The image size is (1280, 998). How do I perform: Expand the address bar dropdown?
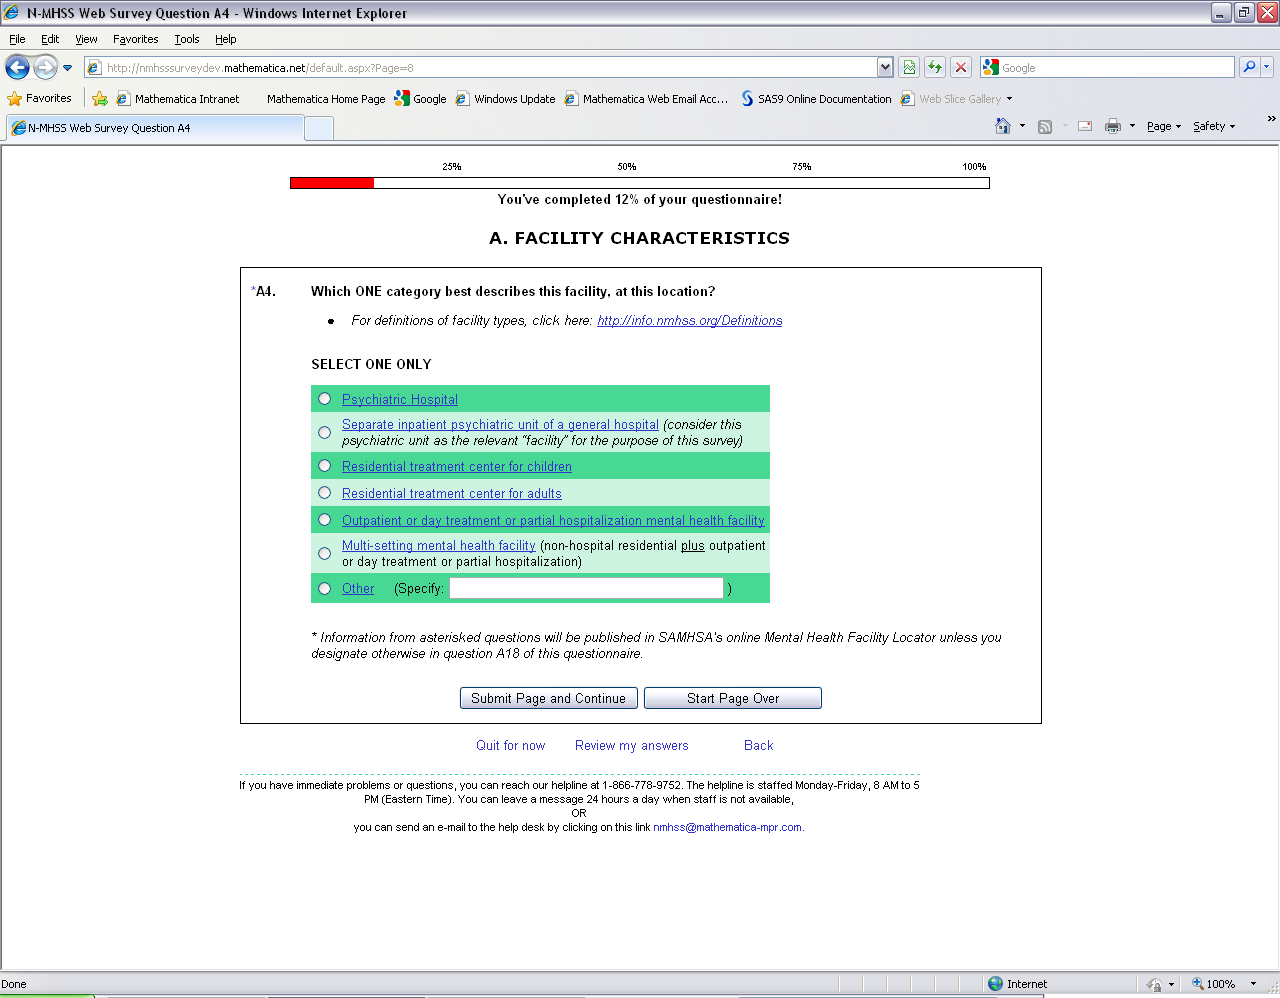(885, 67)
